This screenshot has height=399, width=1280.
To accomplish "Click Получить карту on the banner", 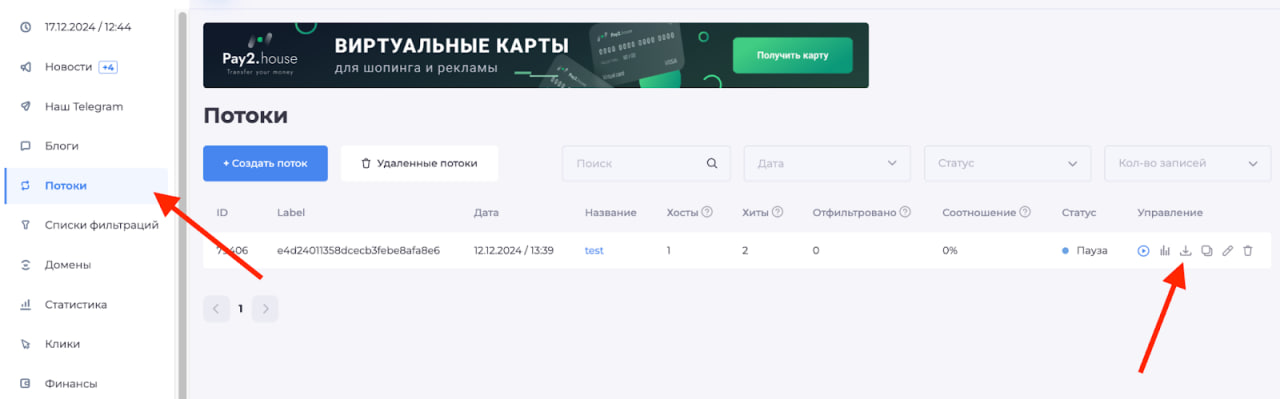I will click(792, 55).
